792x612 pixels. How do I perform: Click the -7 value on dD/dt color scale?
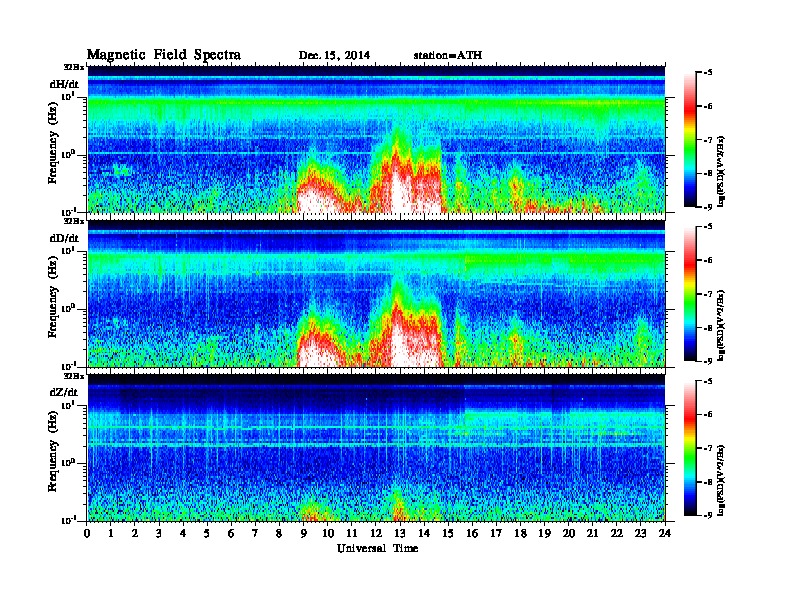tap(707, 294)
